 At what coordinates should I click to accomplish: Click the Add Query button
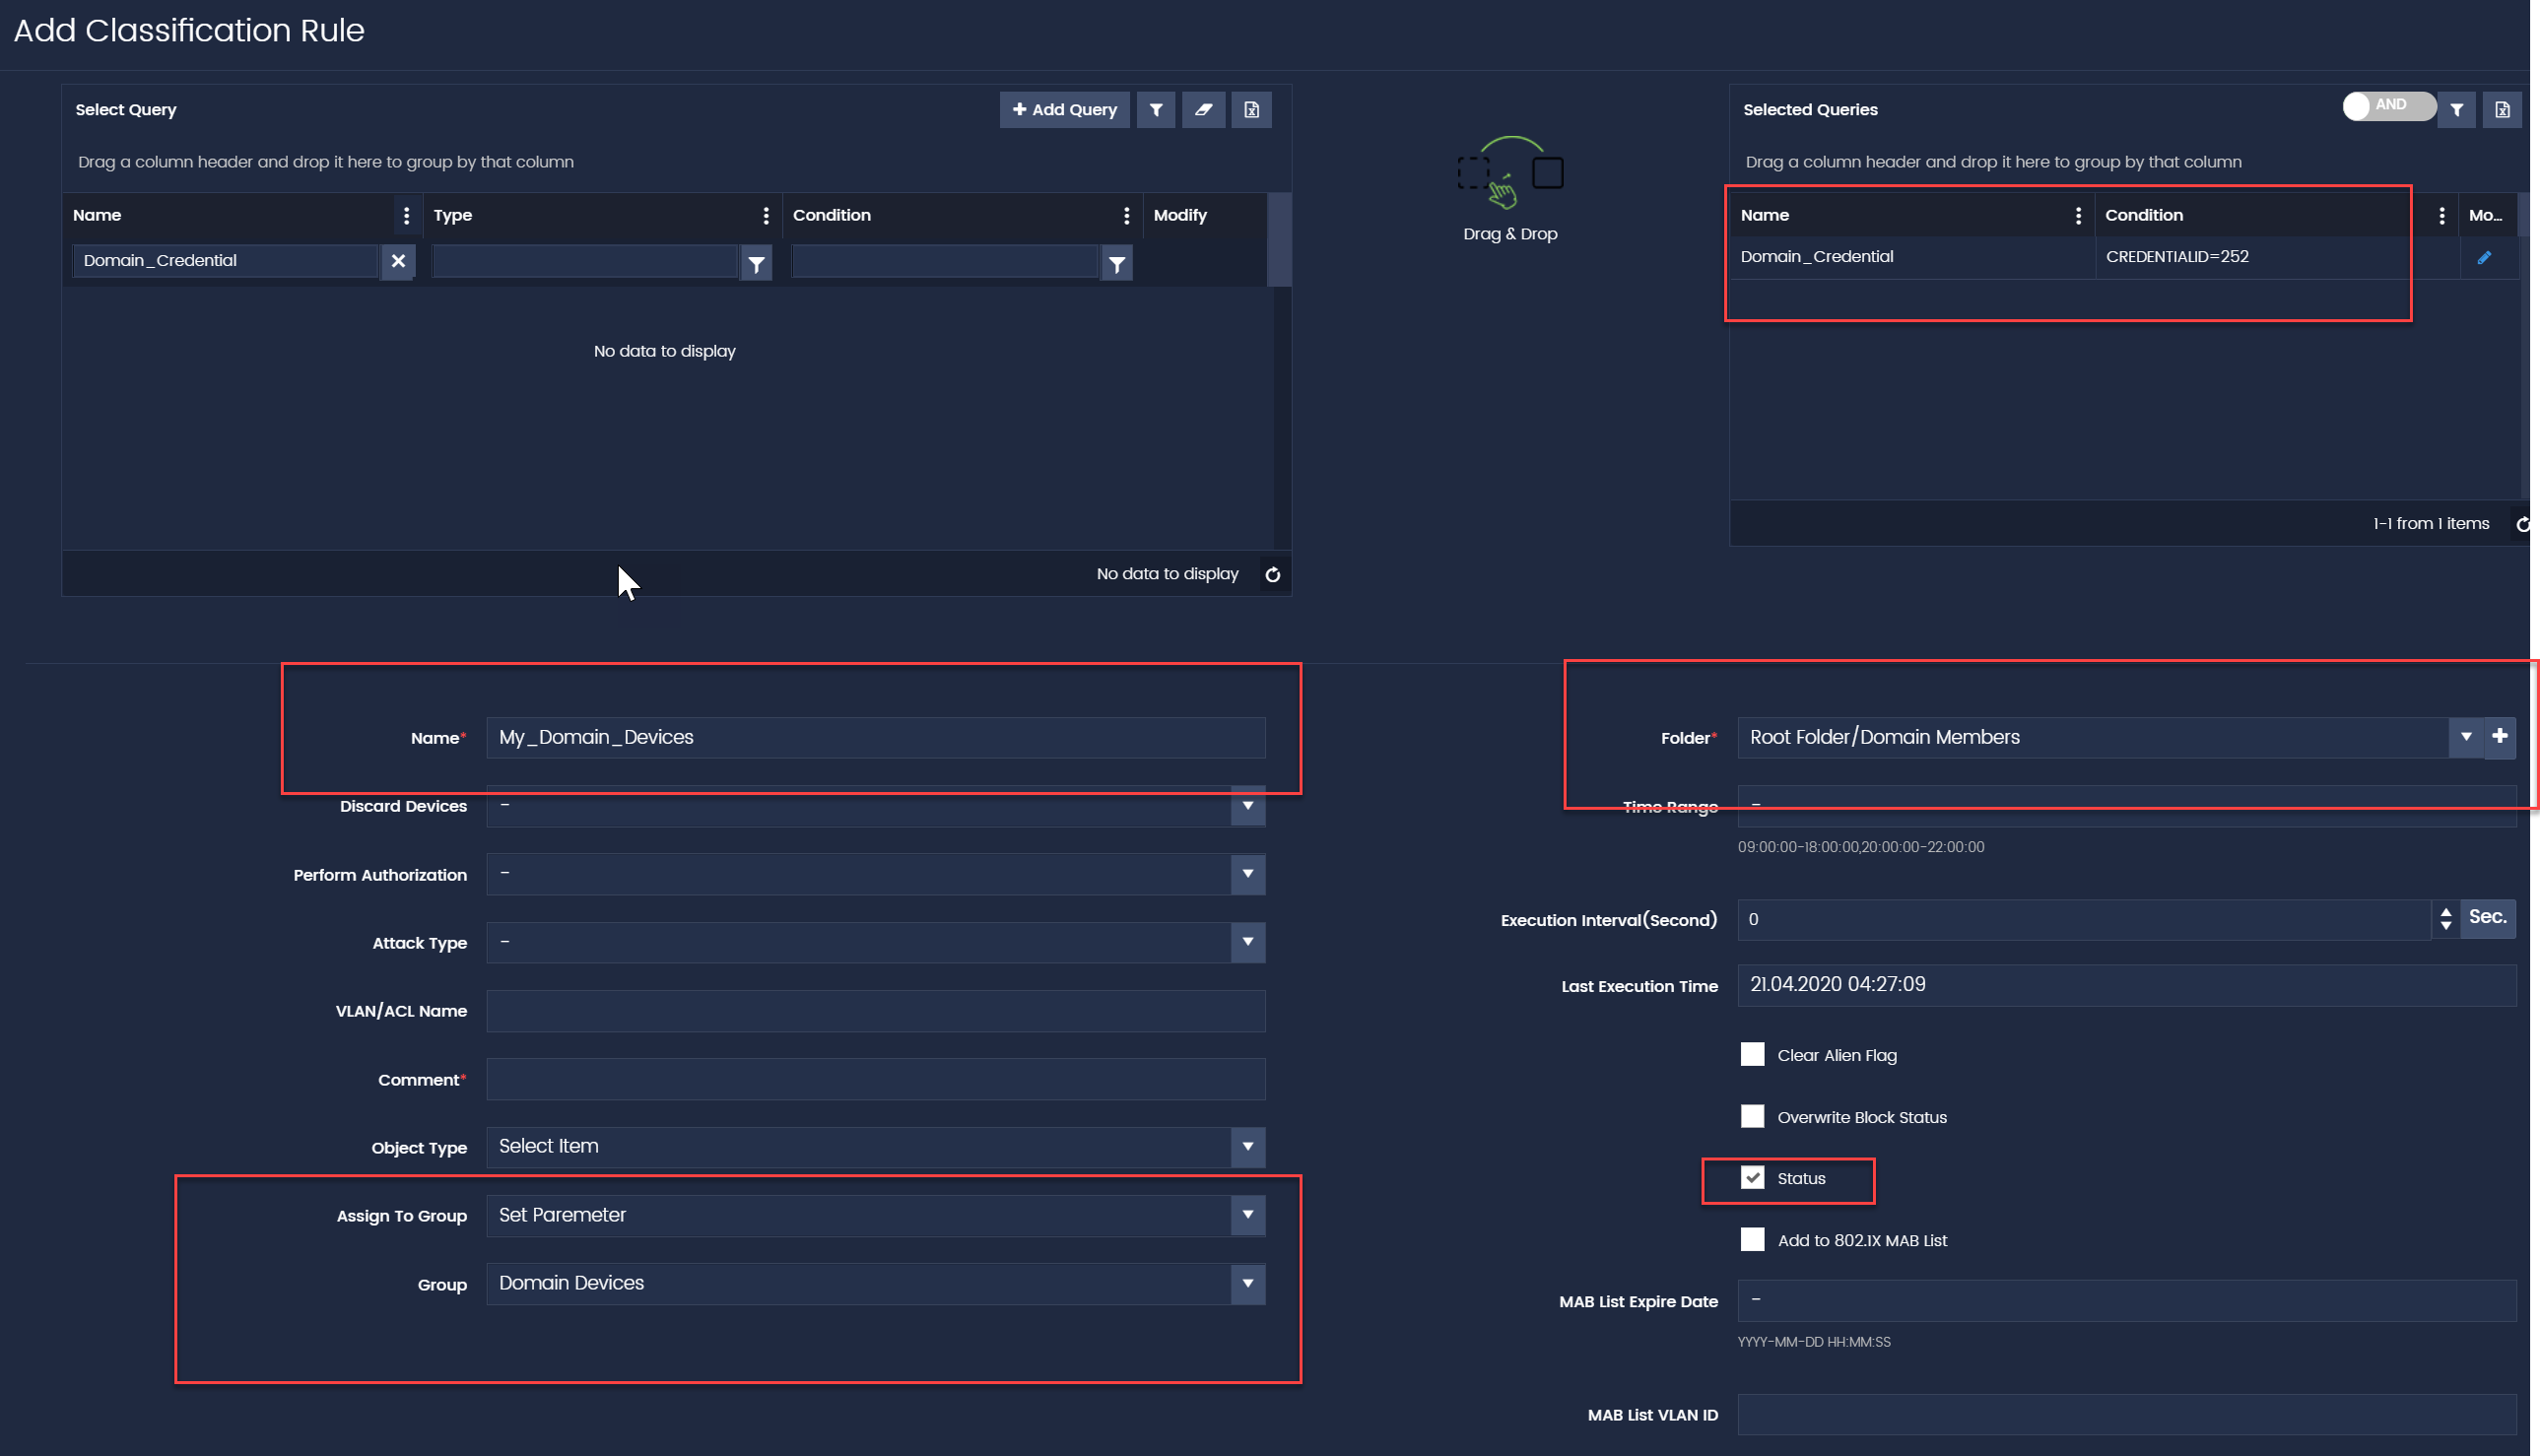point(1064,110)
